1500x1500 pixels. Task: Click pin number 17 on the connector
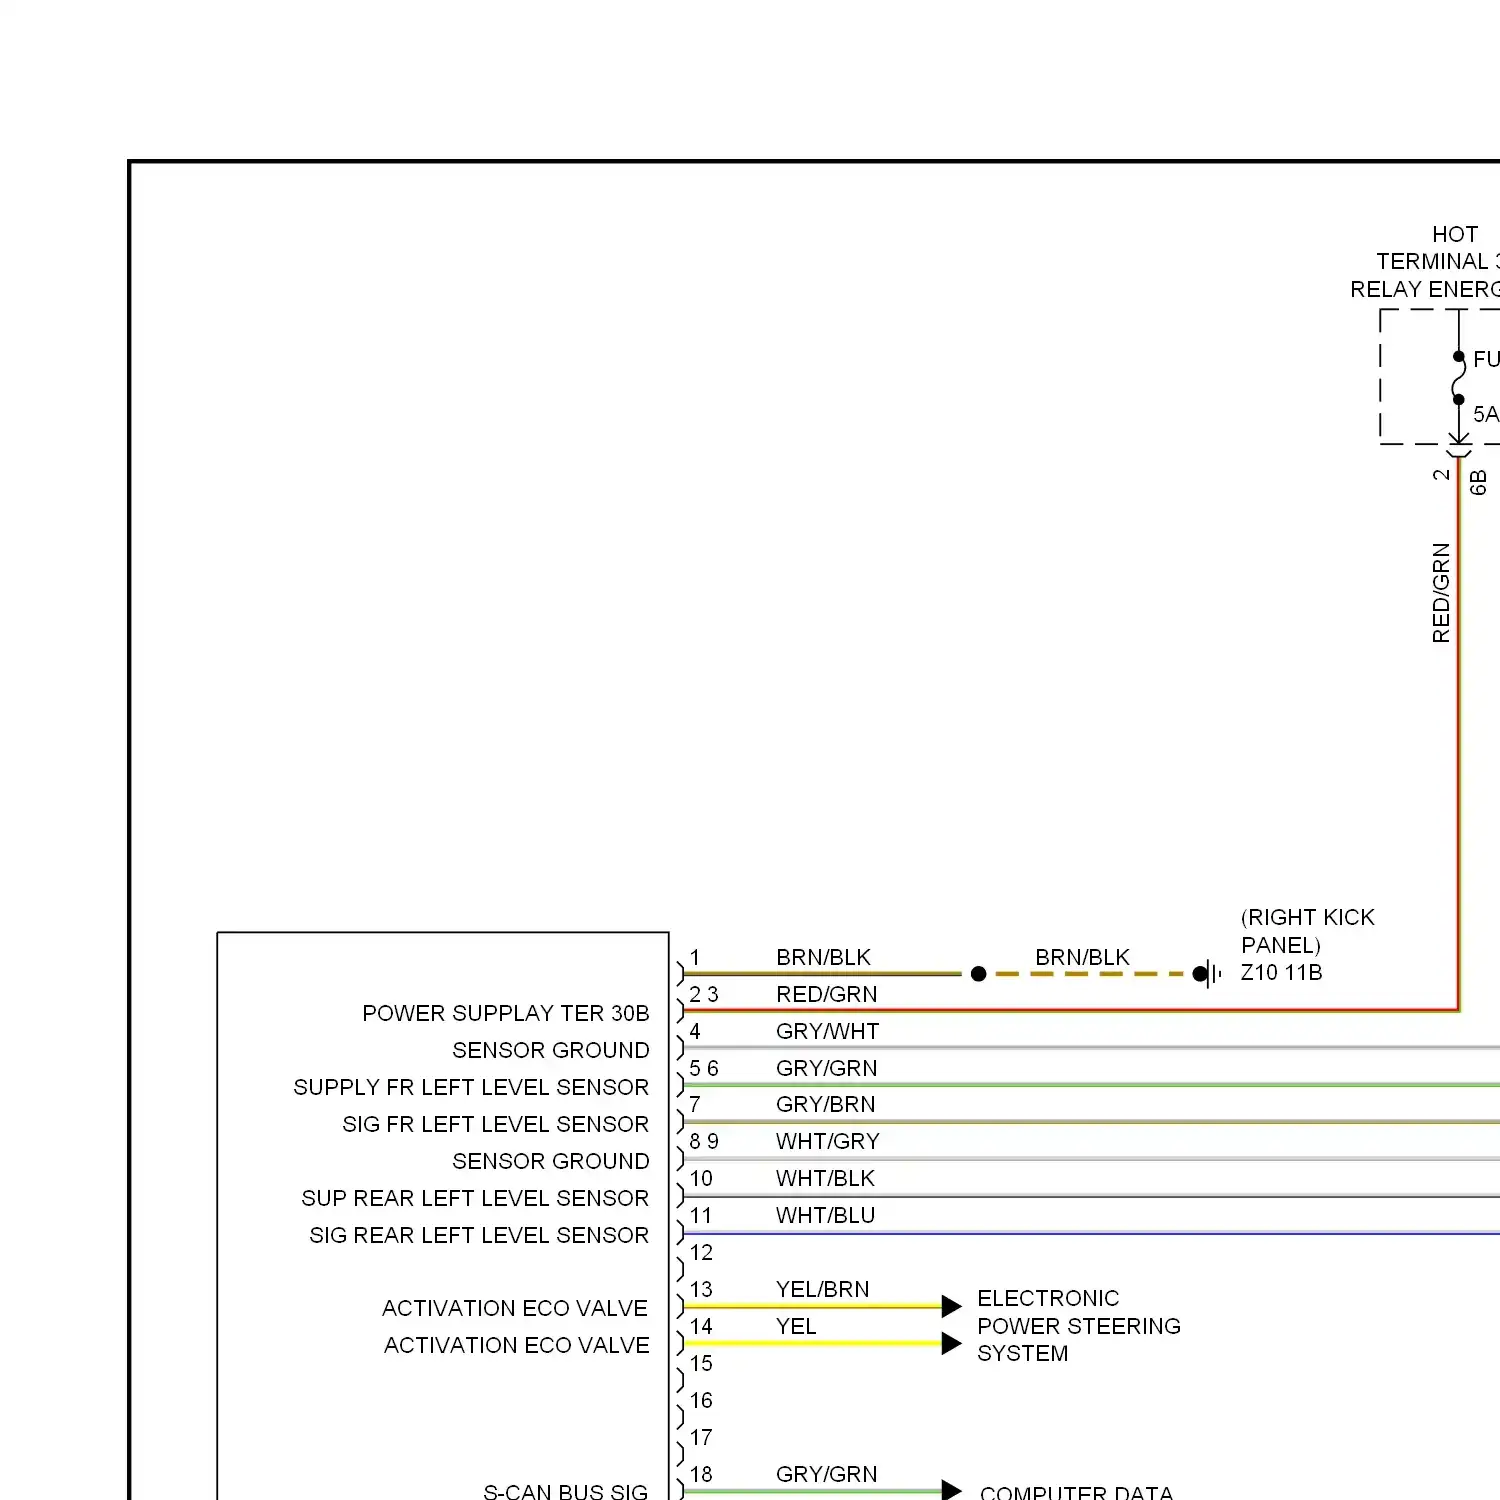[x=701, y=1437]
